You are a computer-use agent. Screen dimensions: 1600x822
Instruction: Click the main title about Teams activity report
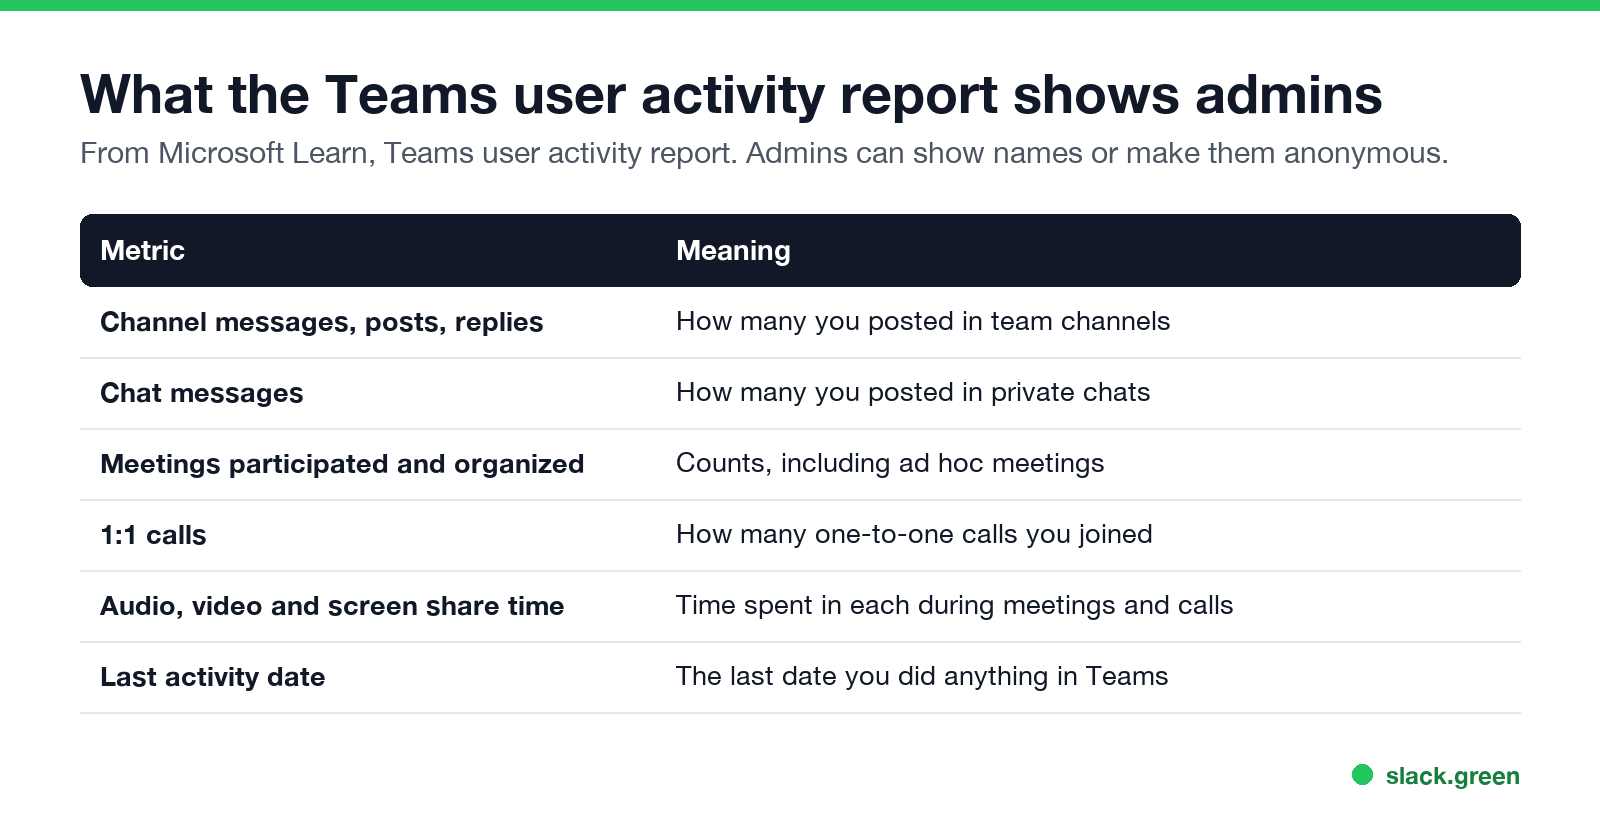pos(731,95)
